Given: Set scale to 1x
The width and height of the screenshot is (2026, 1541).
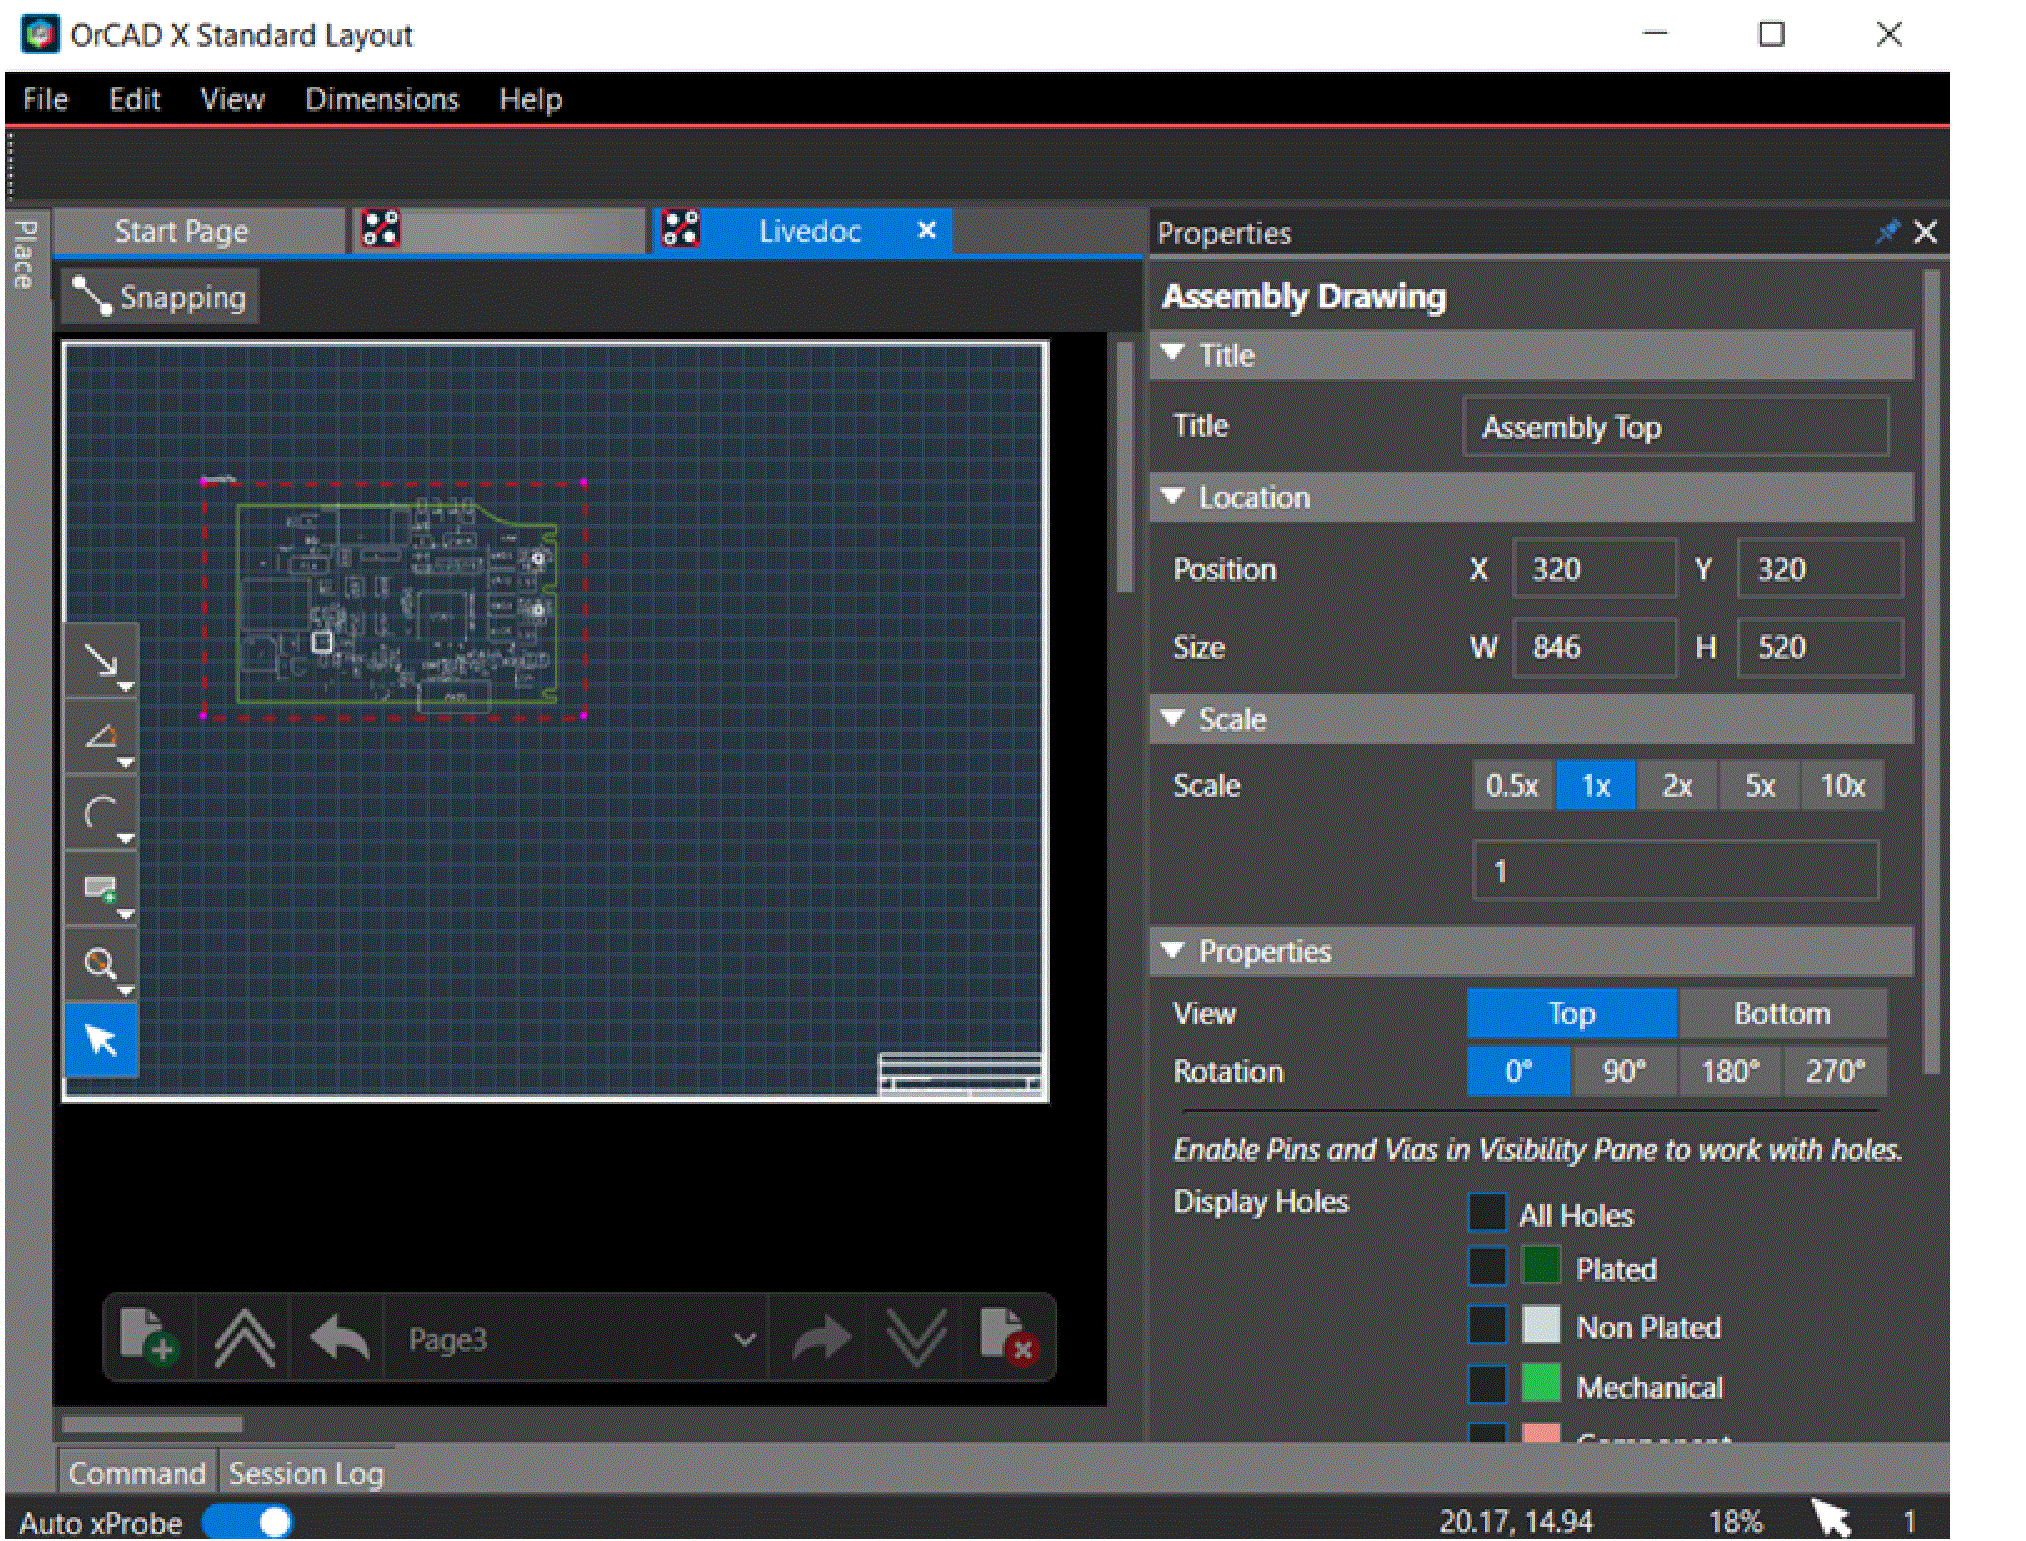Looking at the screenshot, I should point(1596,785).
